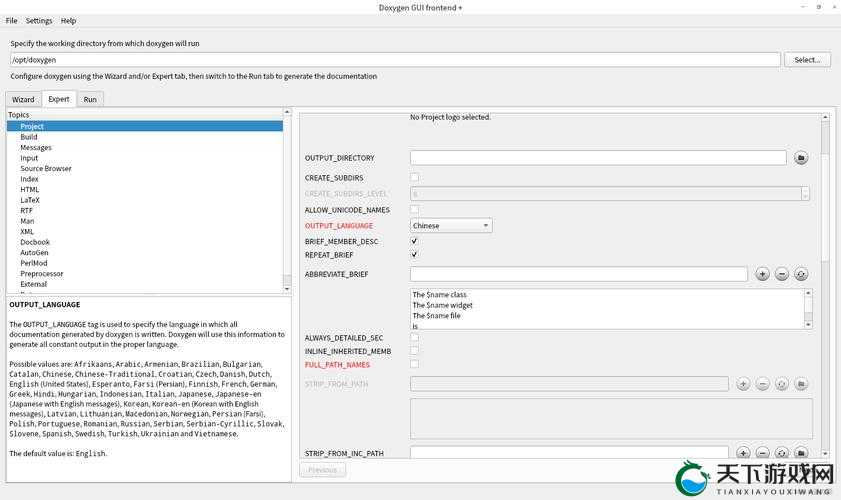This screenshot has height=500, width=841.
Task: Remove entry from STRIP_FROM_INC_PATH list
Action: pos(762,453)
